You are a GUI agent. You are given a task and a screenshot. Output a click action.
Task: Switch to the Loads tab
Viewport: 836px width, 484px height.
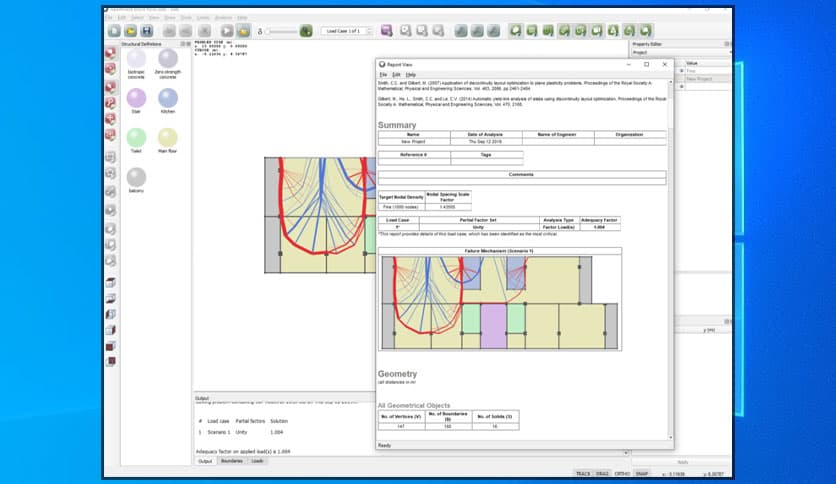point(258,461)
